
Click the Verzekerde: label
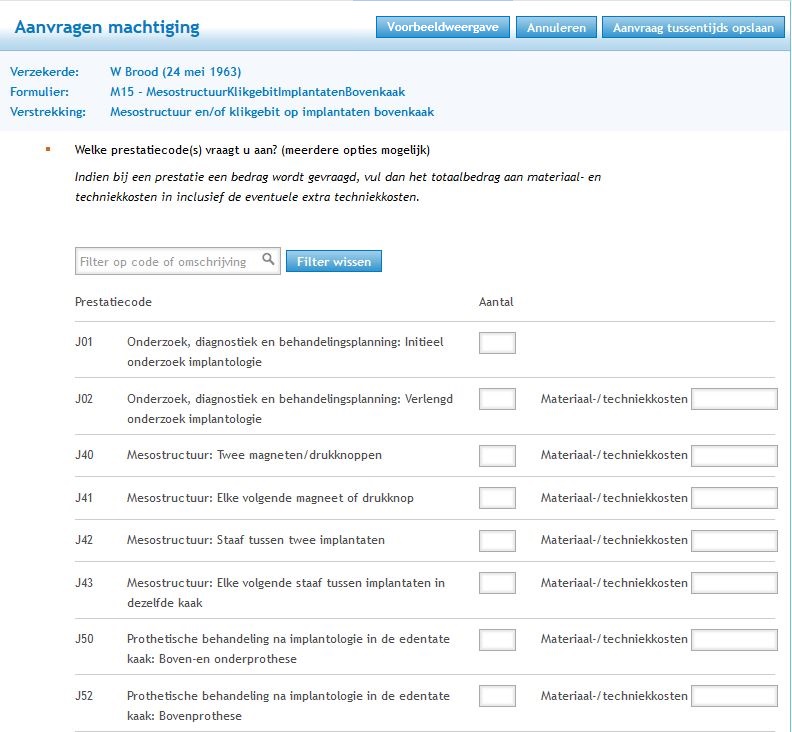coord(44,72)
